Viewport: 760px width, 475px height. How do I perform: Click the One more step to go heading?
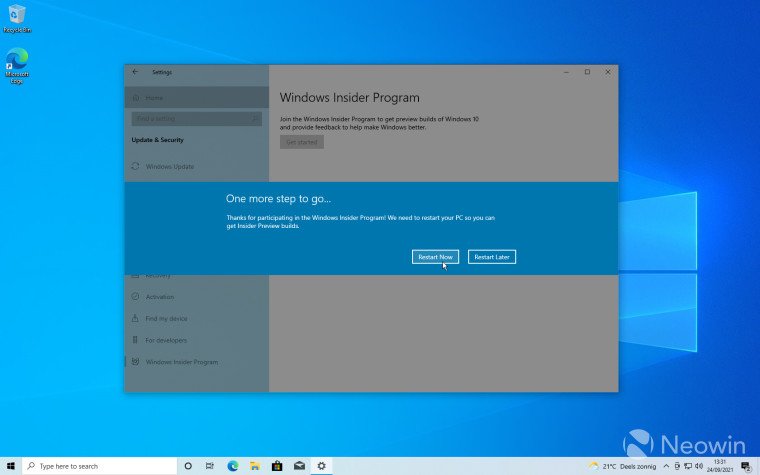(x=278, y=199)
